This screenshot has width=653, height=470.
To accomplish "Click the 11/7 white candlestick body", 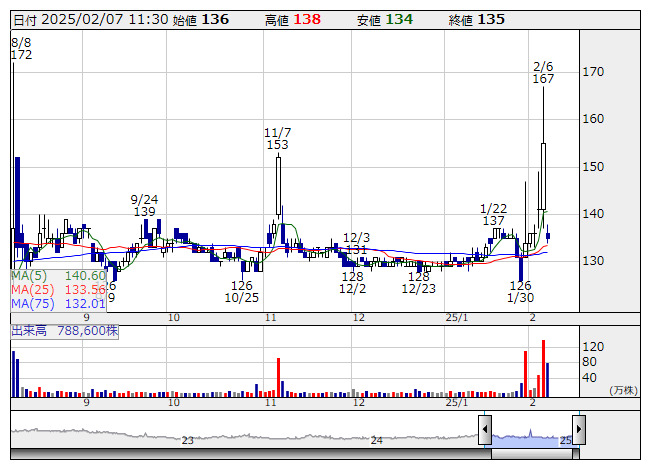I will tap(278, 186).
